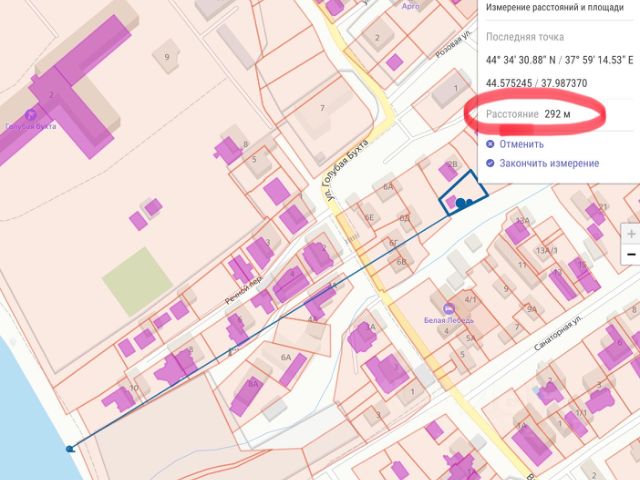The height and width of the screenshot is (480, 640).
Task: Click building number 7 on the map
Action: click(322, 108)
